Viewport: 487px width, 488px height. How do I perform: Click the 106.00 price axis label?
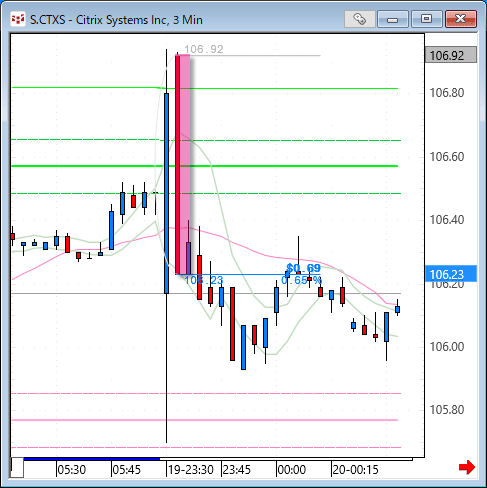(447, 347)
